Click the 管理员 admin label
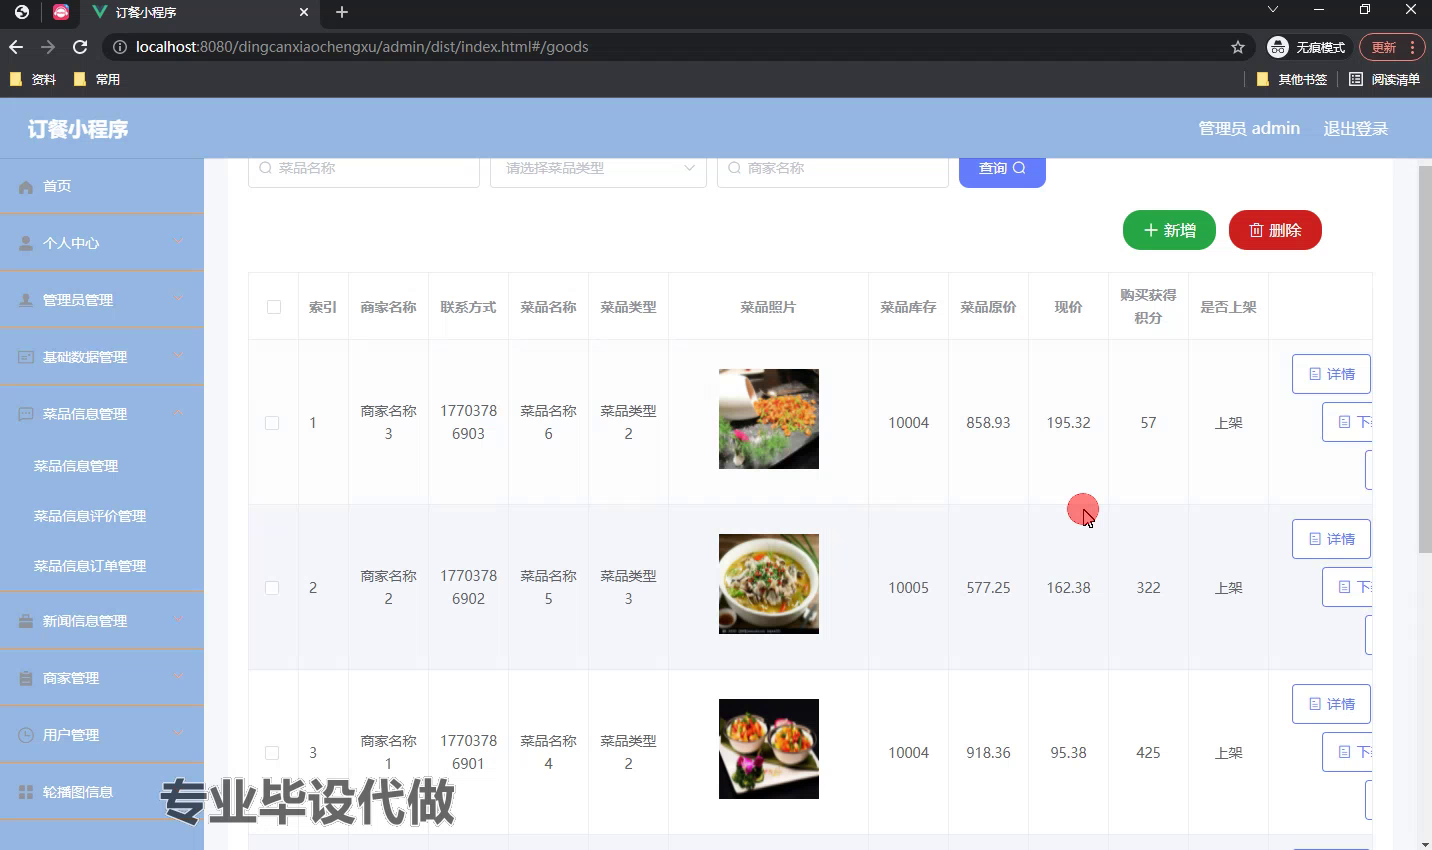 click(1249, 128)
